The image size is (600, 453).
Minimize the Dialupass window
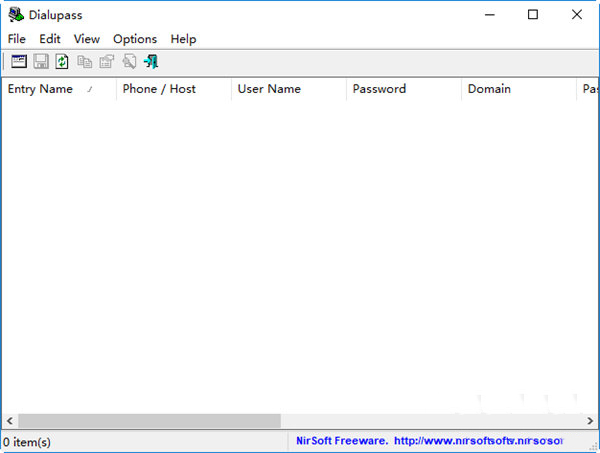pos(490,15)
